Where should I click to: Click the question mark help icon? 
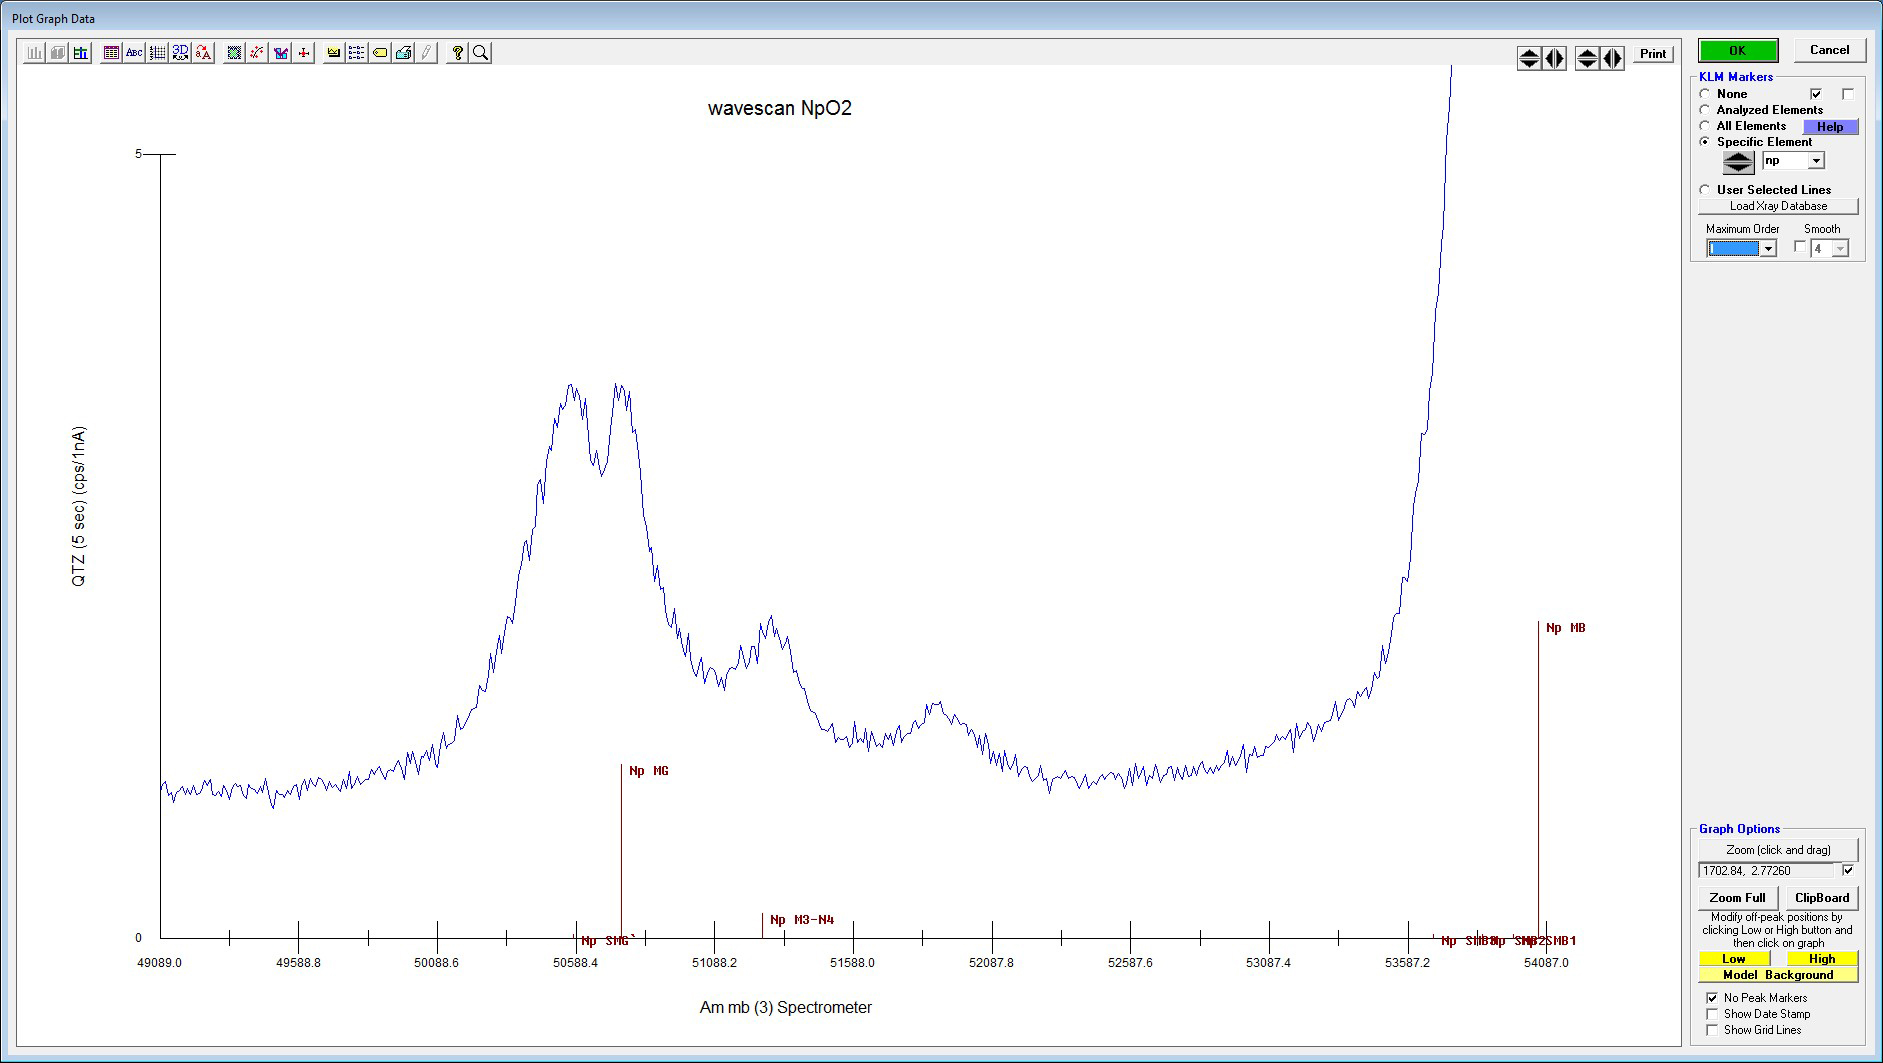pos(457,53)
